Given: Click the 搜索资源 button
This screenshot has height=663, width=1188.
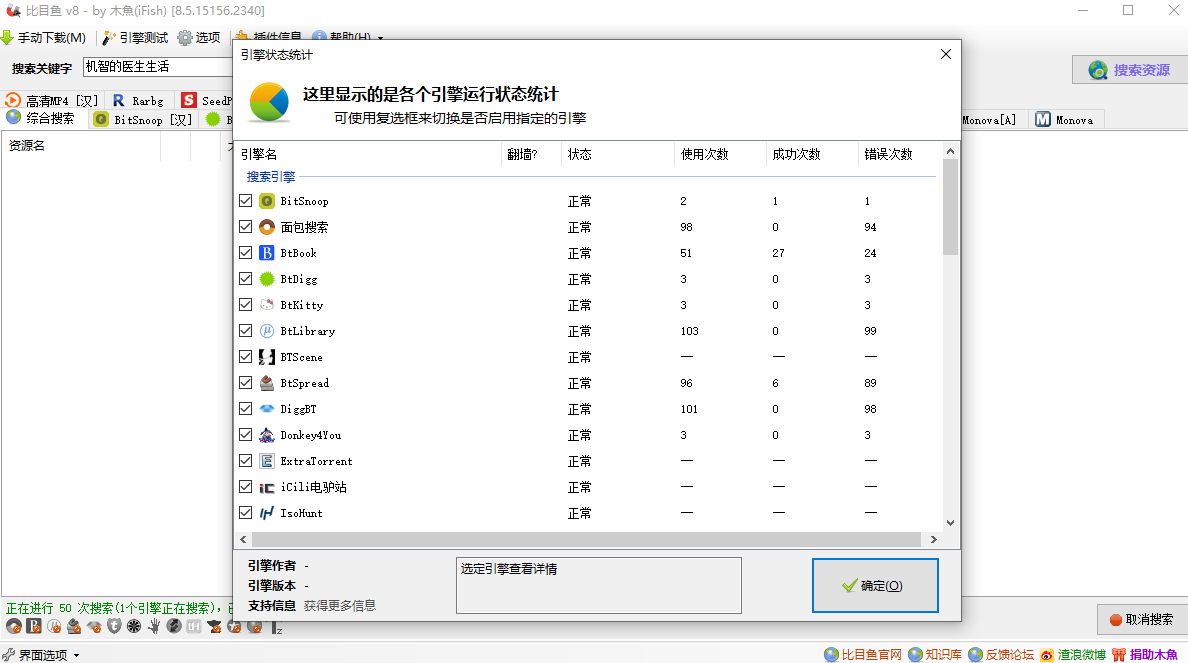Looking at the screenshot, I should 1130,70.
